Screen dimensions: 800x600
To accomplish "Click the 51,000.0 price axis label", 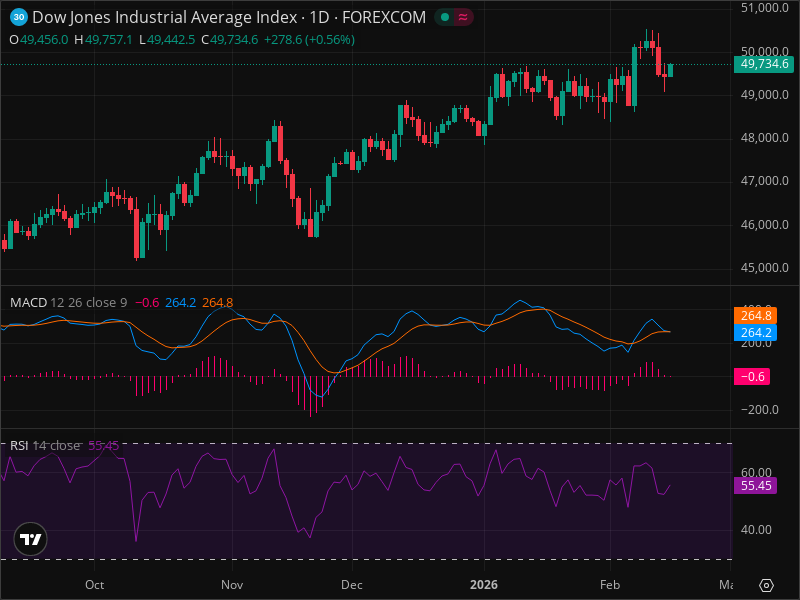I will point(764,8).
